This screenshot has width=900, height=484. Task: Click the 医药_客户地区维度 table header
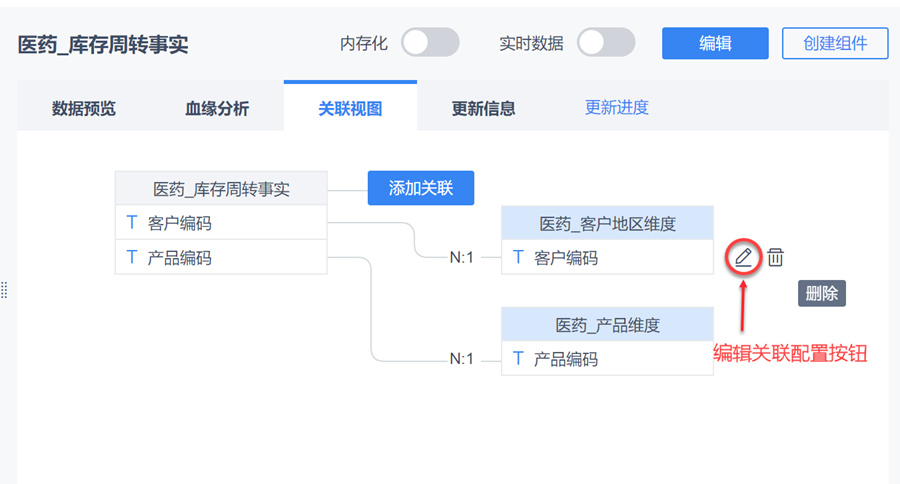(607, 224)
